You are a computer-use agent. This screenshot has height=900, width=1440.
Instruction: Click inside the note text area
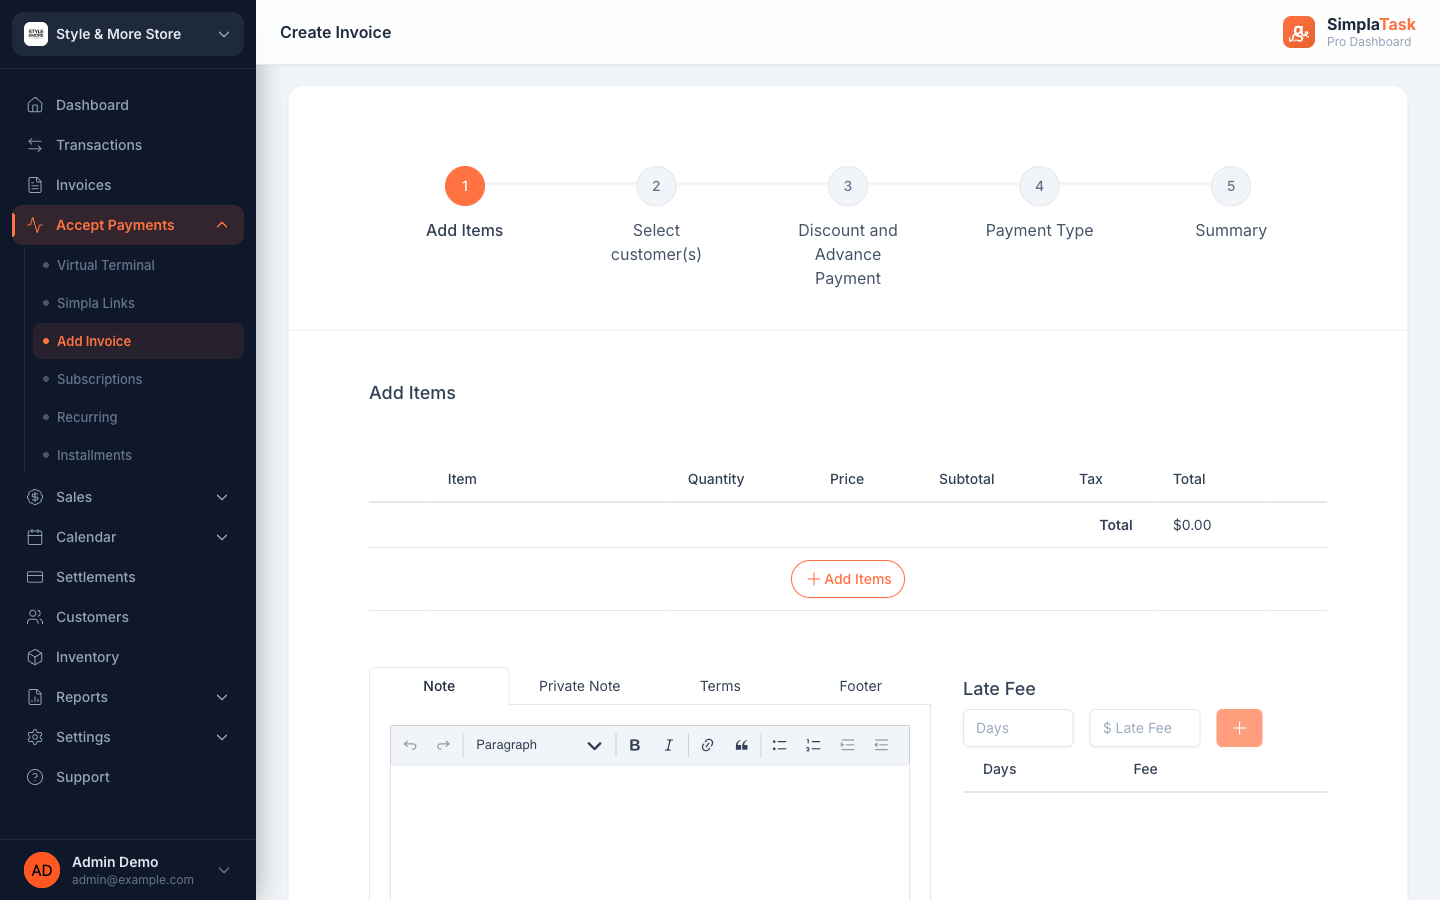coord(650,832)
